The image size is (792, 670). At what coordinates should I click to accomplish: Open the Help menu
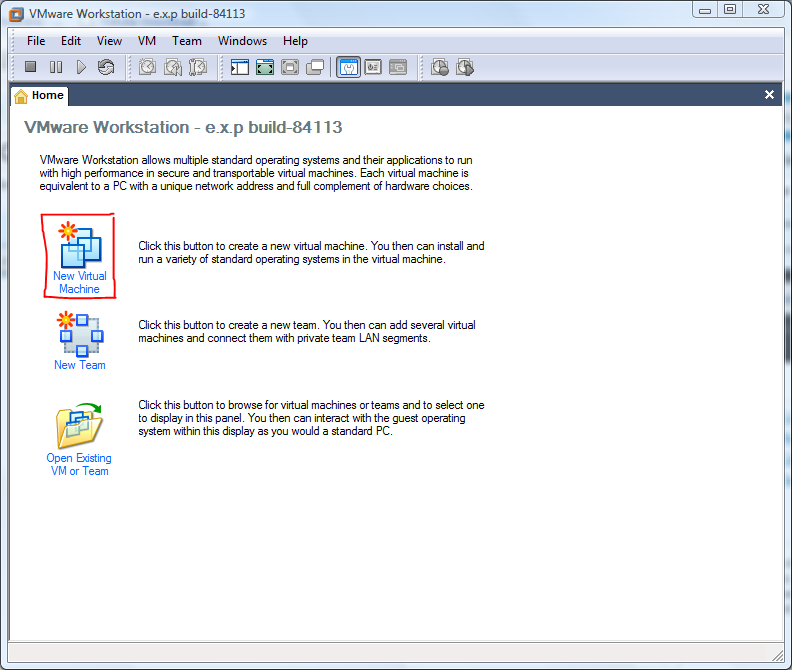click(x=295, y=41)
